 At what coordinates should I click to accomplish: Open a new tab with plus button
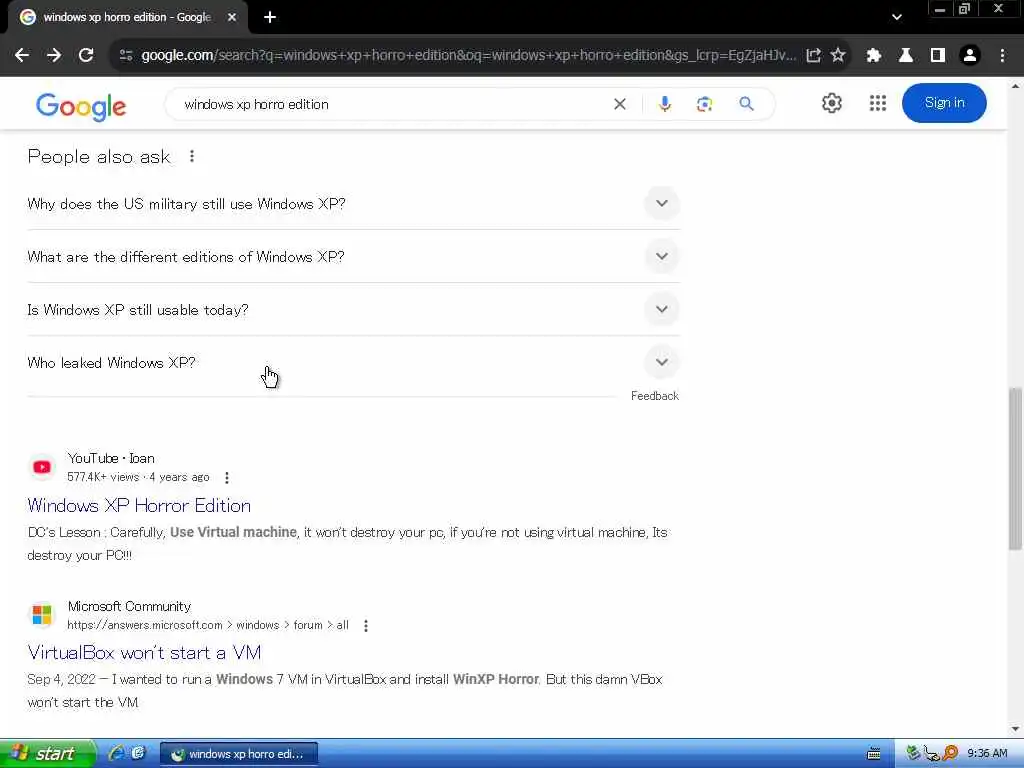(270, 18)
